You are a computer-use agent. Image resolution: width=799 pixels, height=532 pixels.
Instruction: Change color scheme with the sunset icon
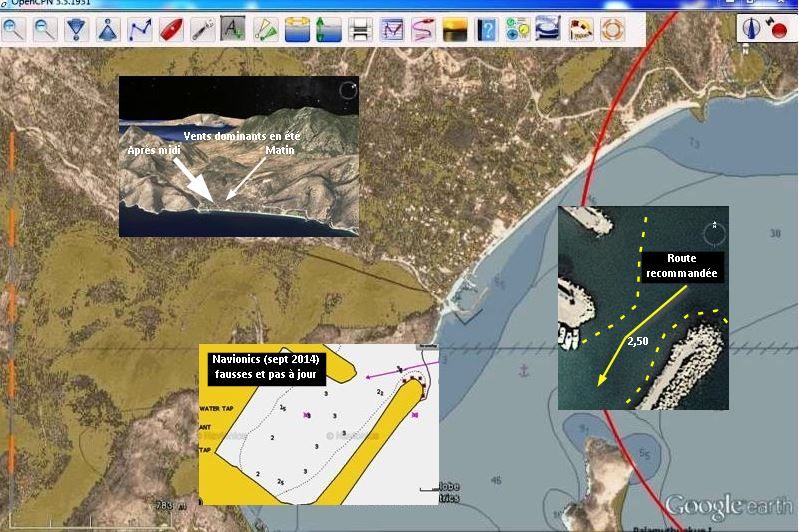pos(455,30)
